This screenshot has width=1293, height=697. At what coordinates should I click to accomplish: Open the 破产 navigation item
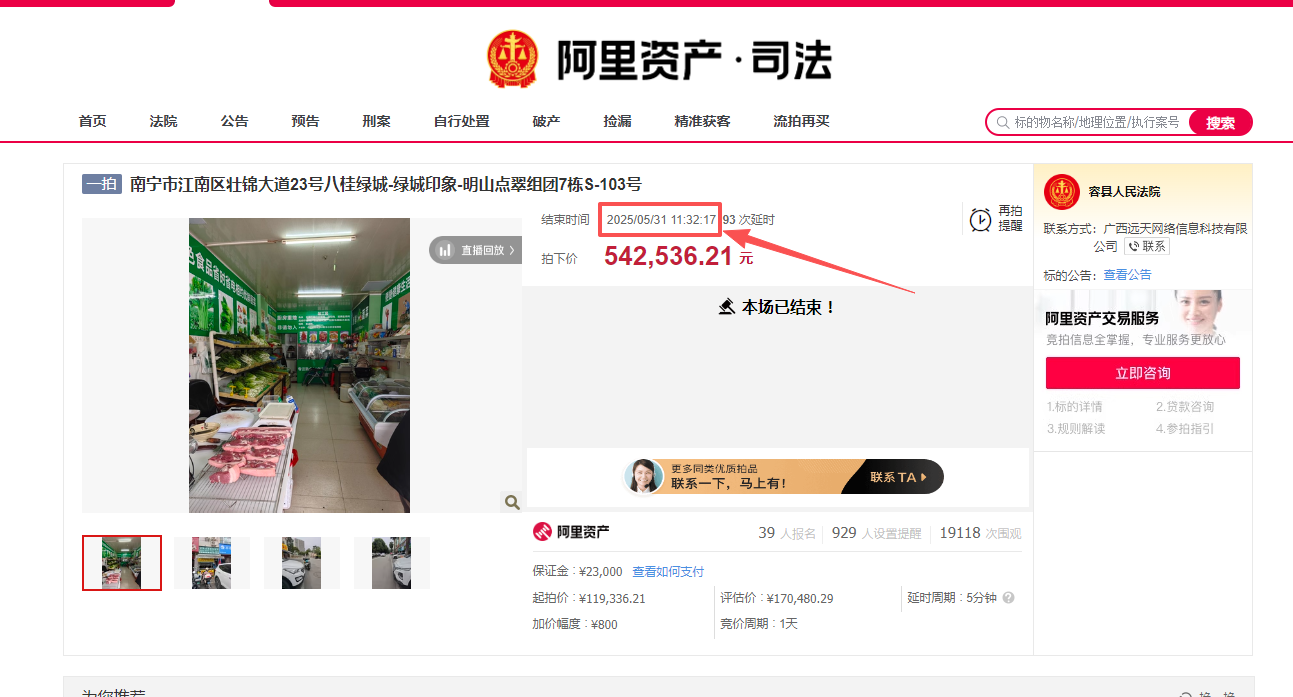pos(546,121)
